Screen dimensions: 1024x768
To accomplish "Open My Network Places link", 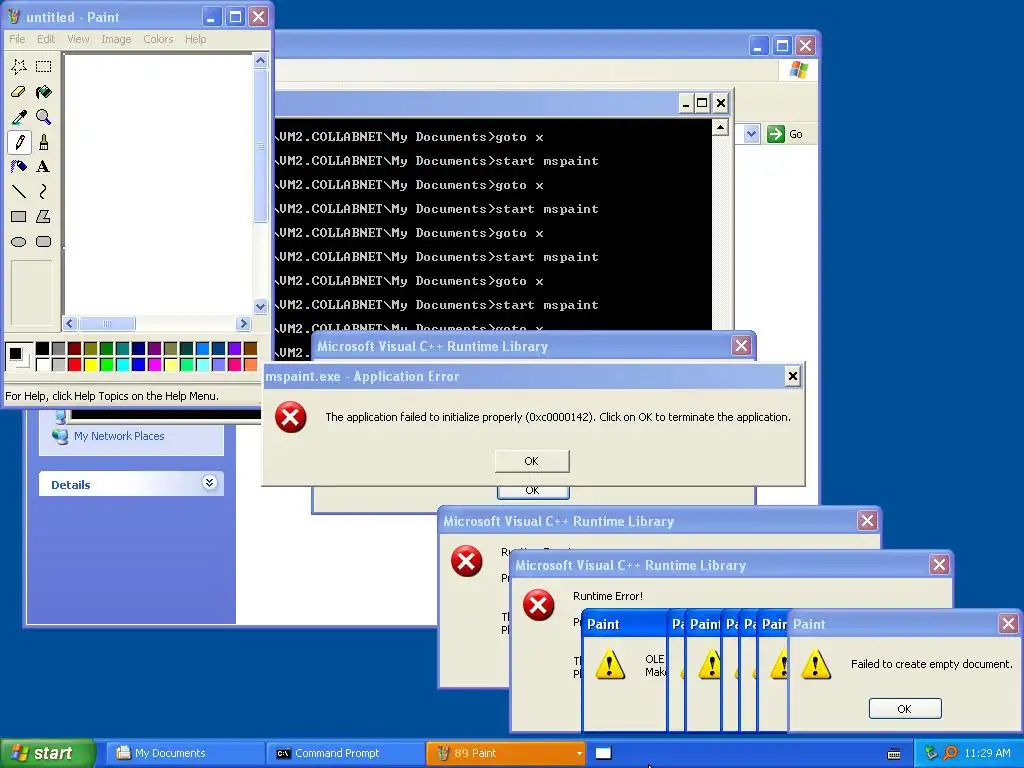I will (119, 436).
